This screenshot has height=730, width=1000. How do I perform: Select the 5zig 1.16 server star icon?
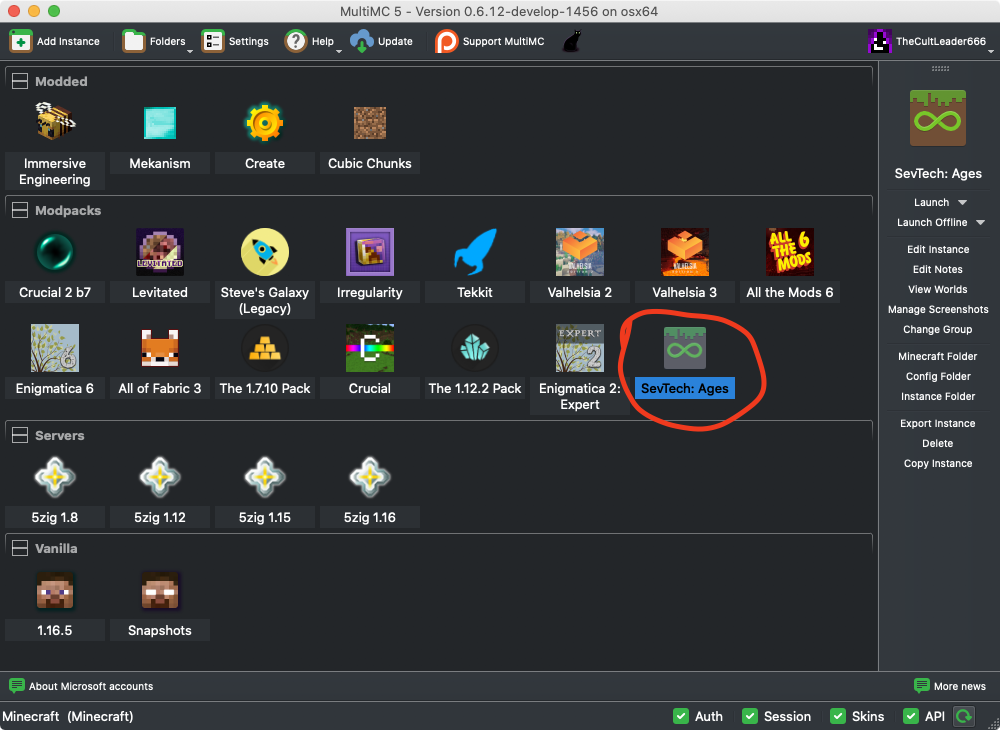point(369,477)
